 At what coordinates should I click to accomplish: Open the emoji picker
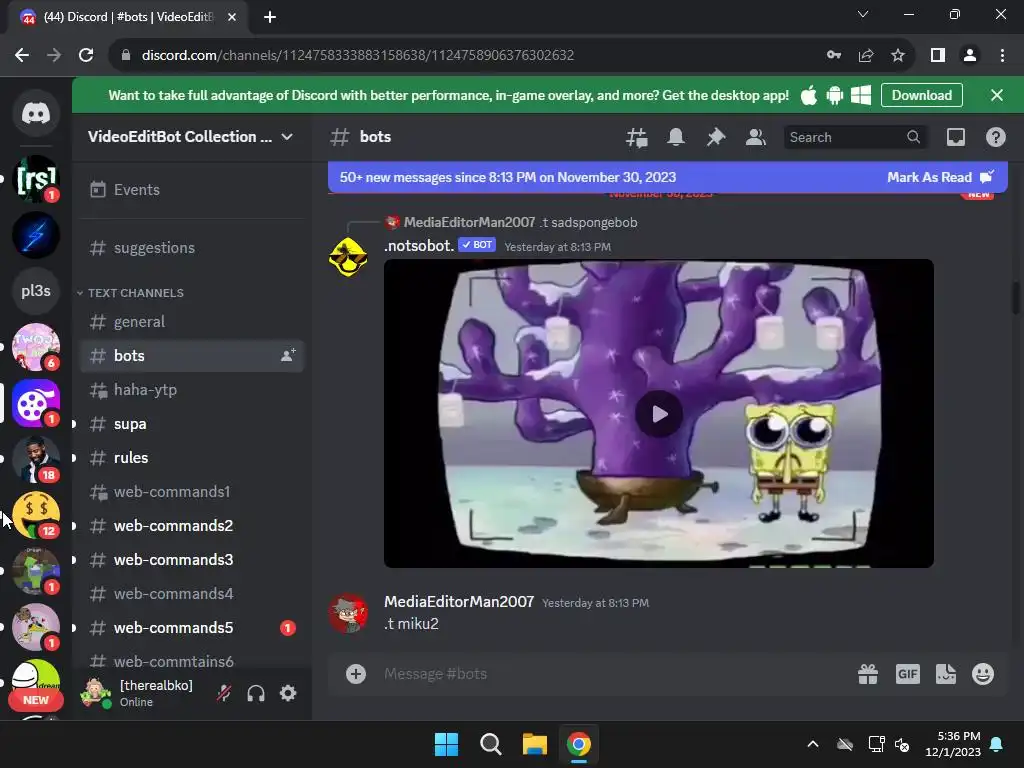[x=983, y=674]
